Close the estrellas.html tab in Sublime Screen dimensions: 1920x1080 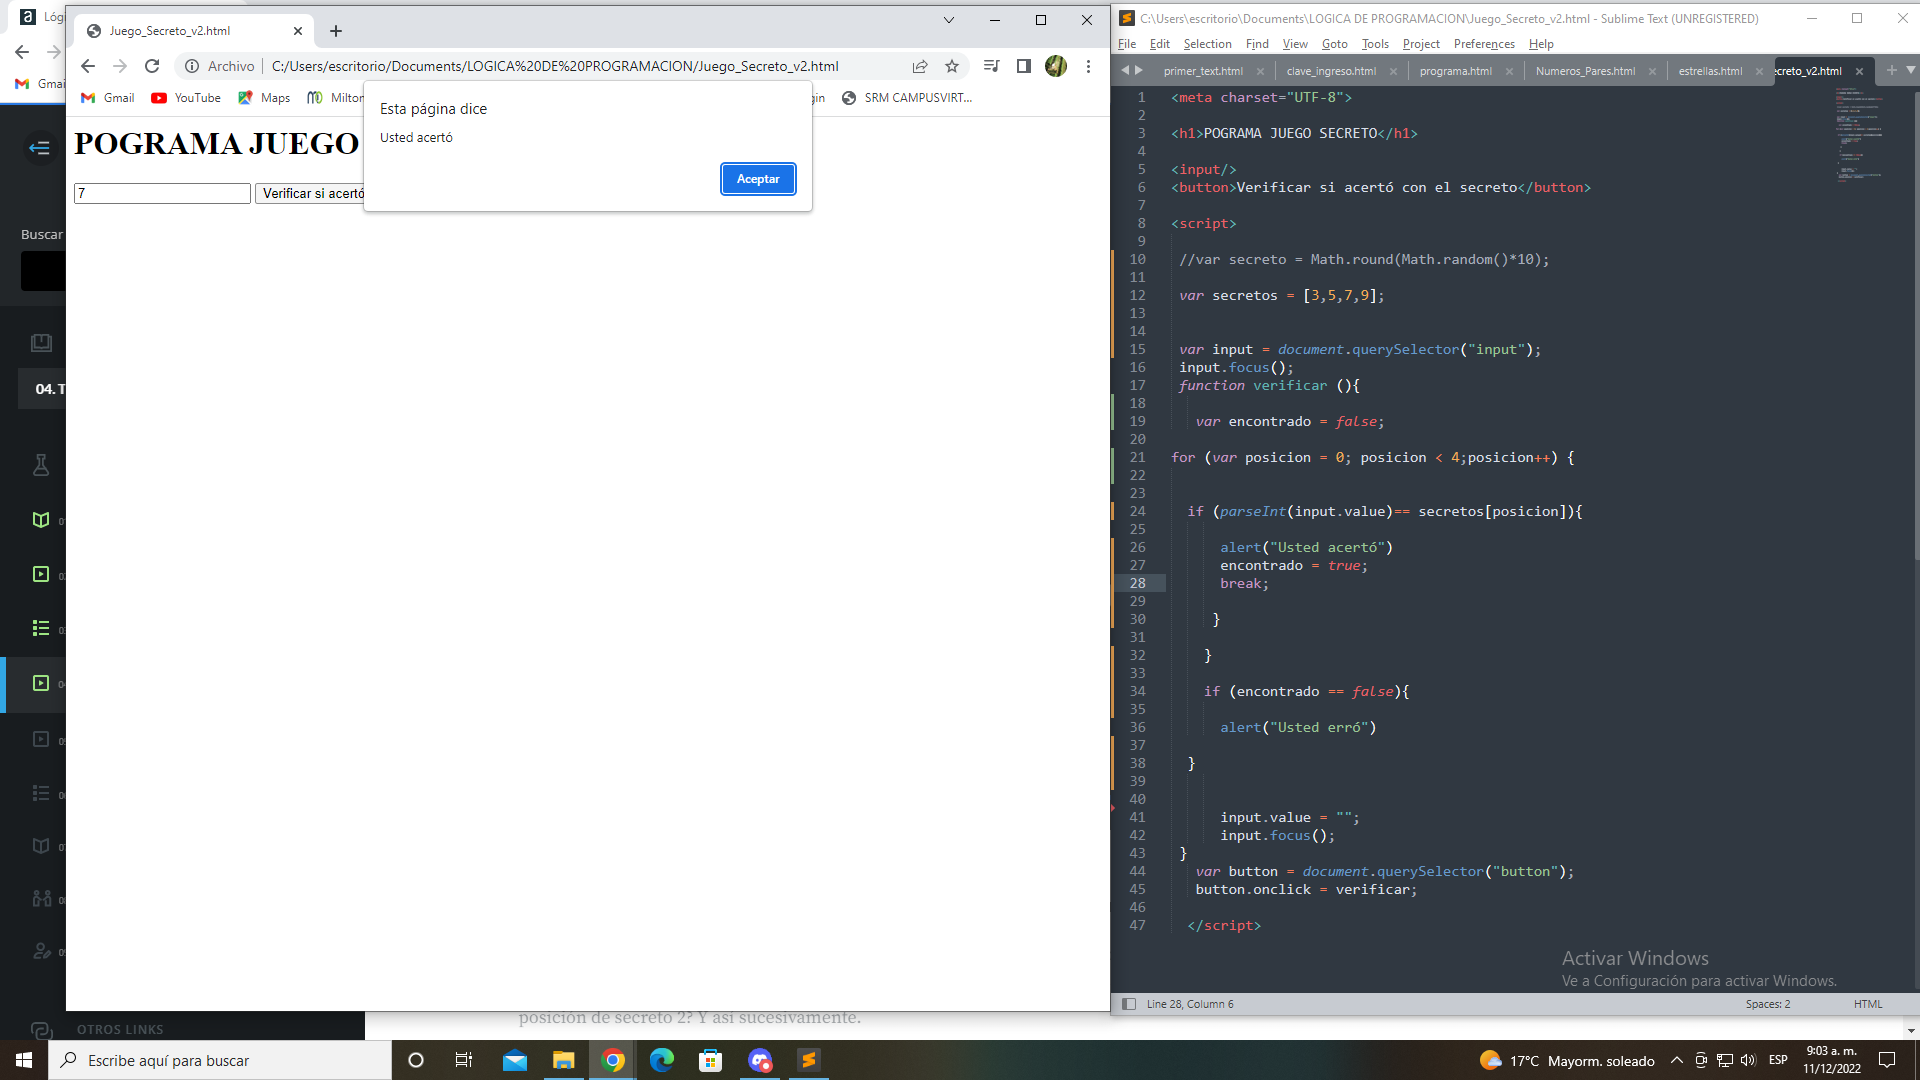click(x=1759, y=71)
